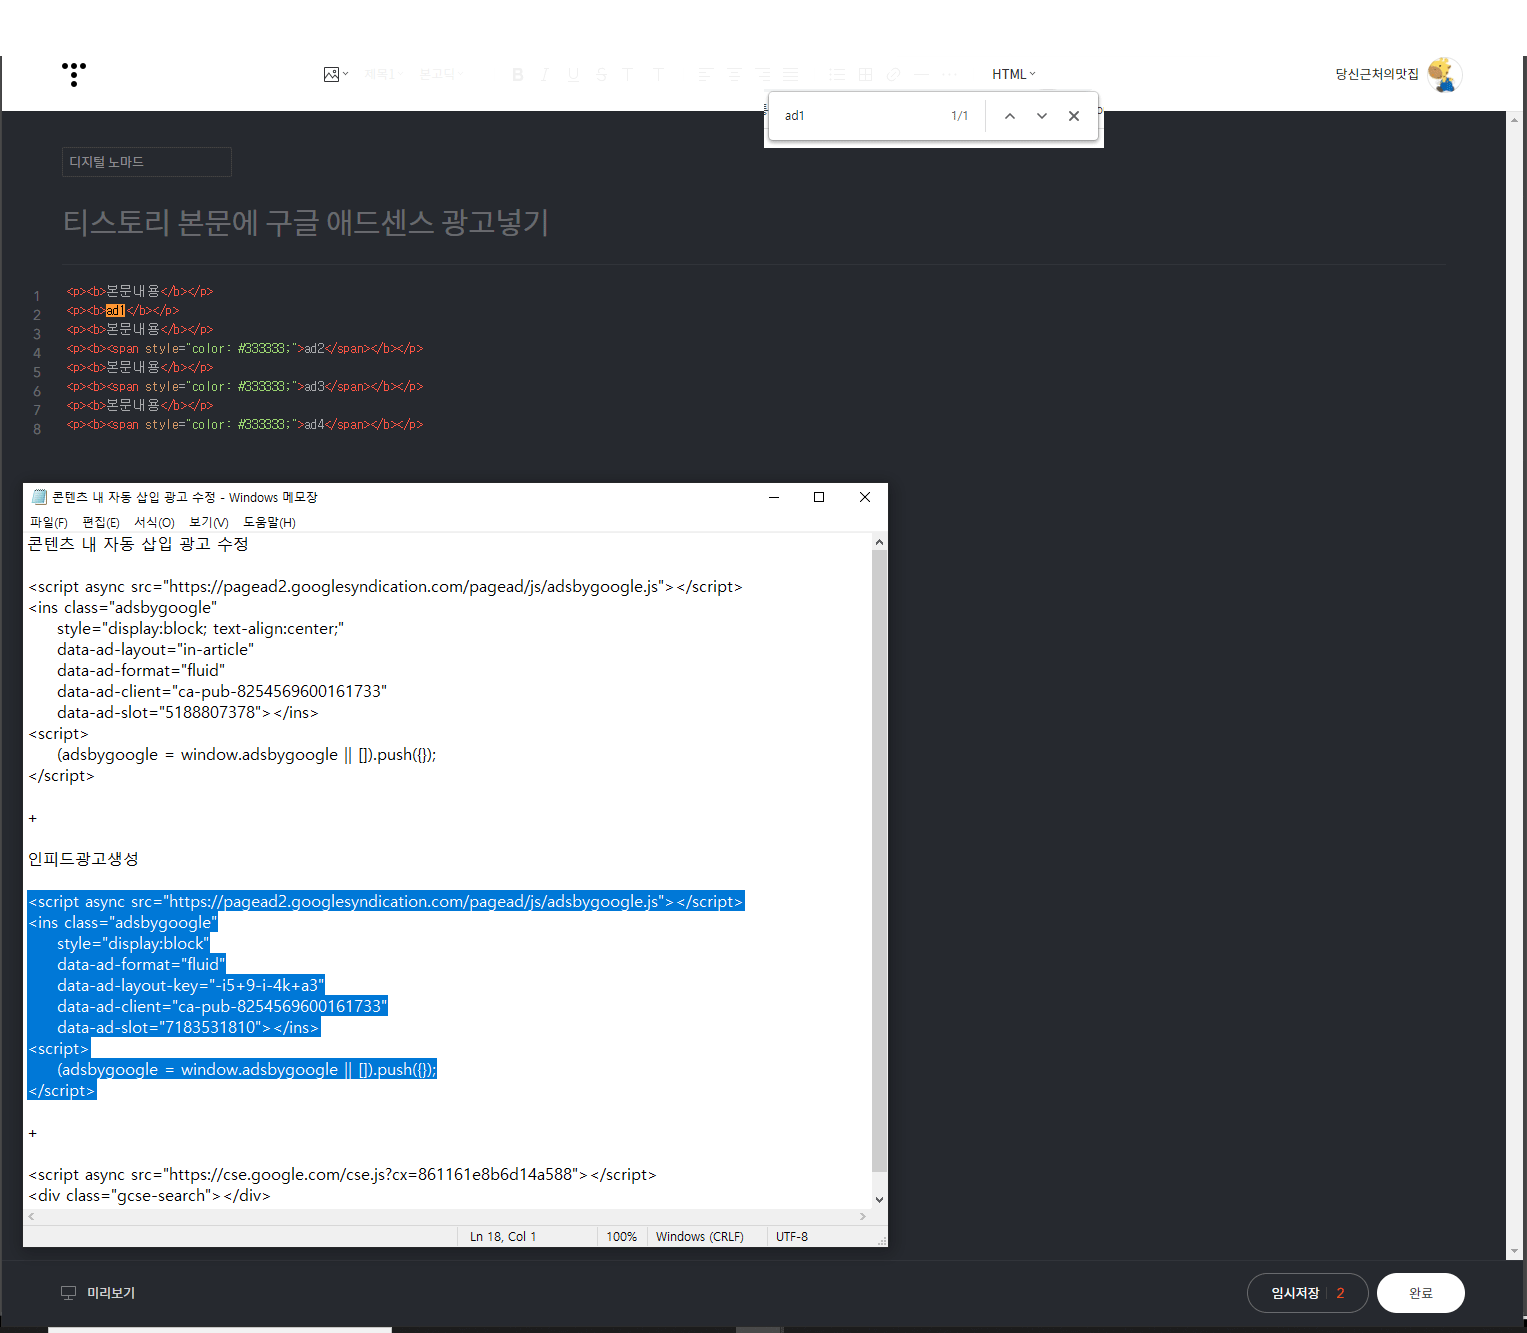The height and width of the screenshot is (1333, 1527).
Task: Click the profile avatar image
Action: click(1444, 75)
